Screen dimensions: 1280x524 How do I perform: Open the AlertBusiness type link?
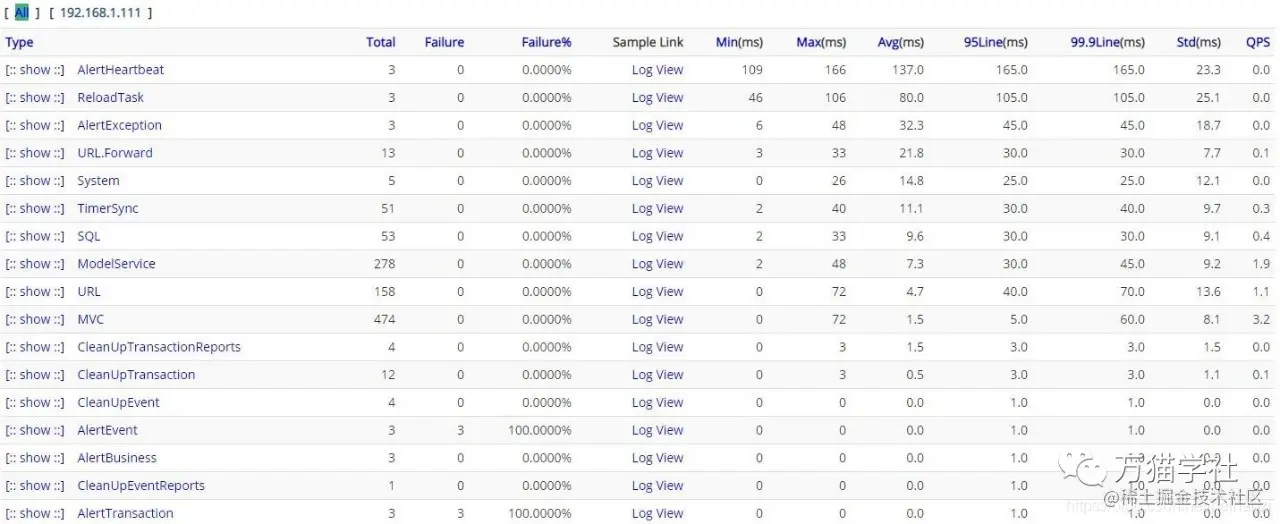[x=117, y=458]
